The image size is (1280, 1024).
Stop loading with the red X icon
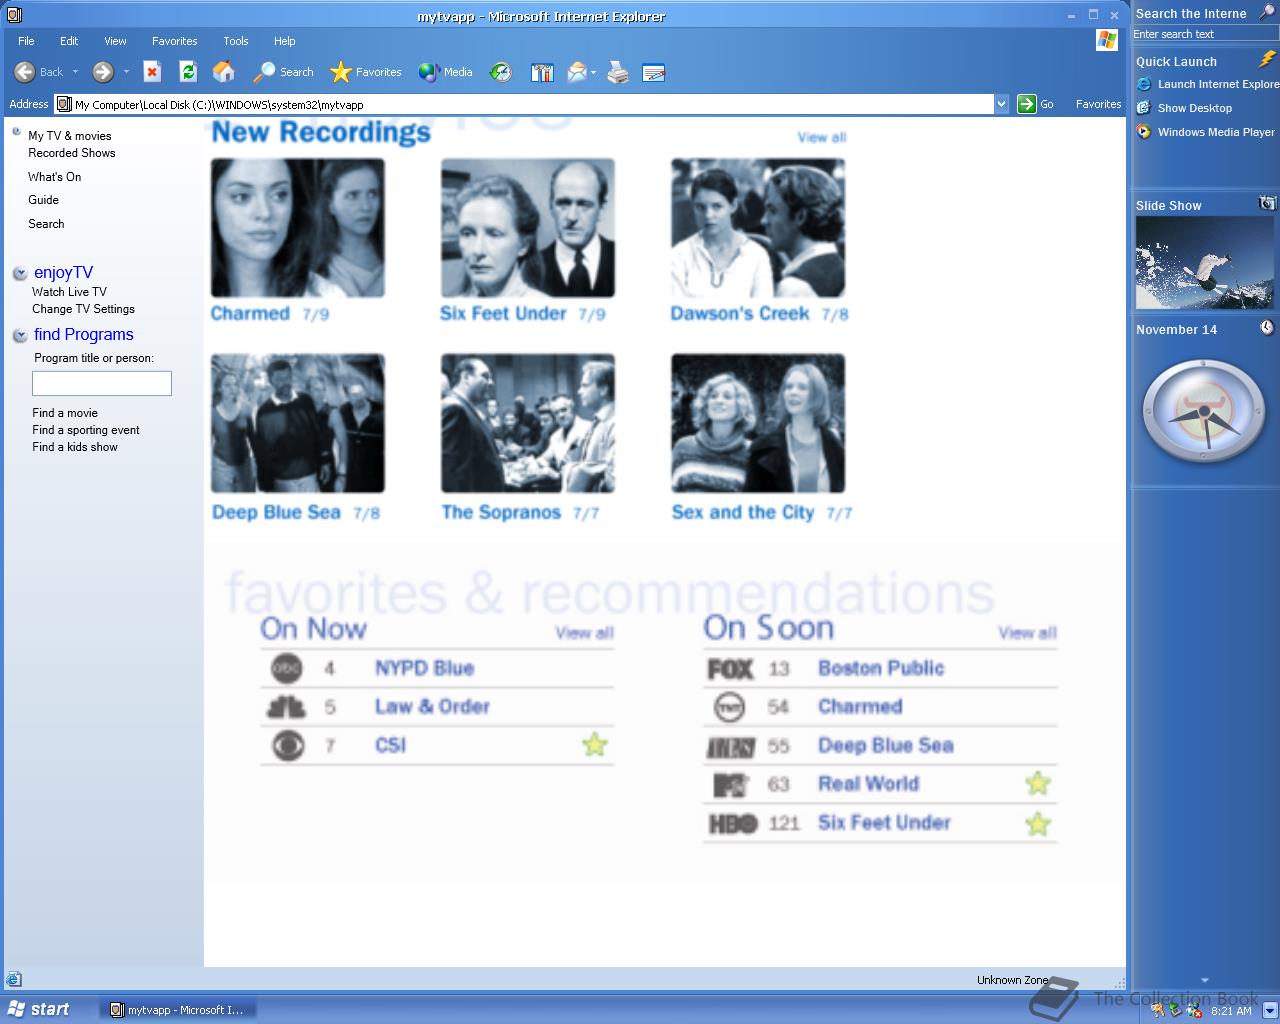click(152, 72)
